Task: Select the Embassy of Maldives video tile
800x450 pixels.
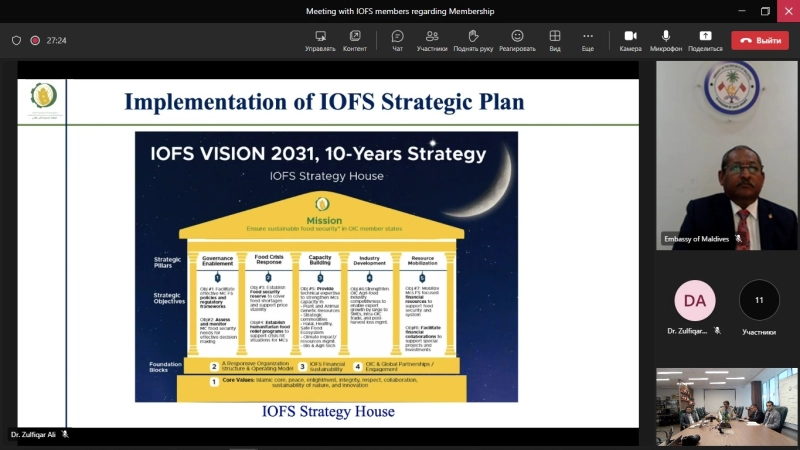Action: (726, 155)
